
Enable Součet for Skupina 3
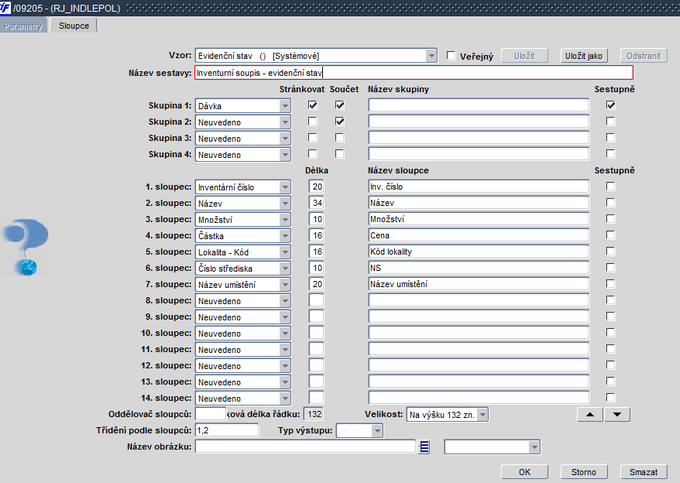pyautogui.click(x=340, y=137)
